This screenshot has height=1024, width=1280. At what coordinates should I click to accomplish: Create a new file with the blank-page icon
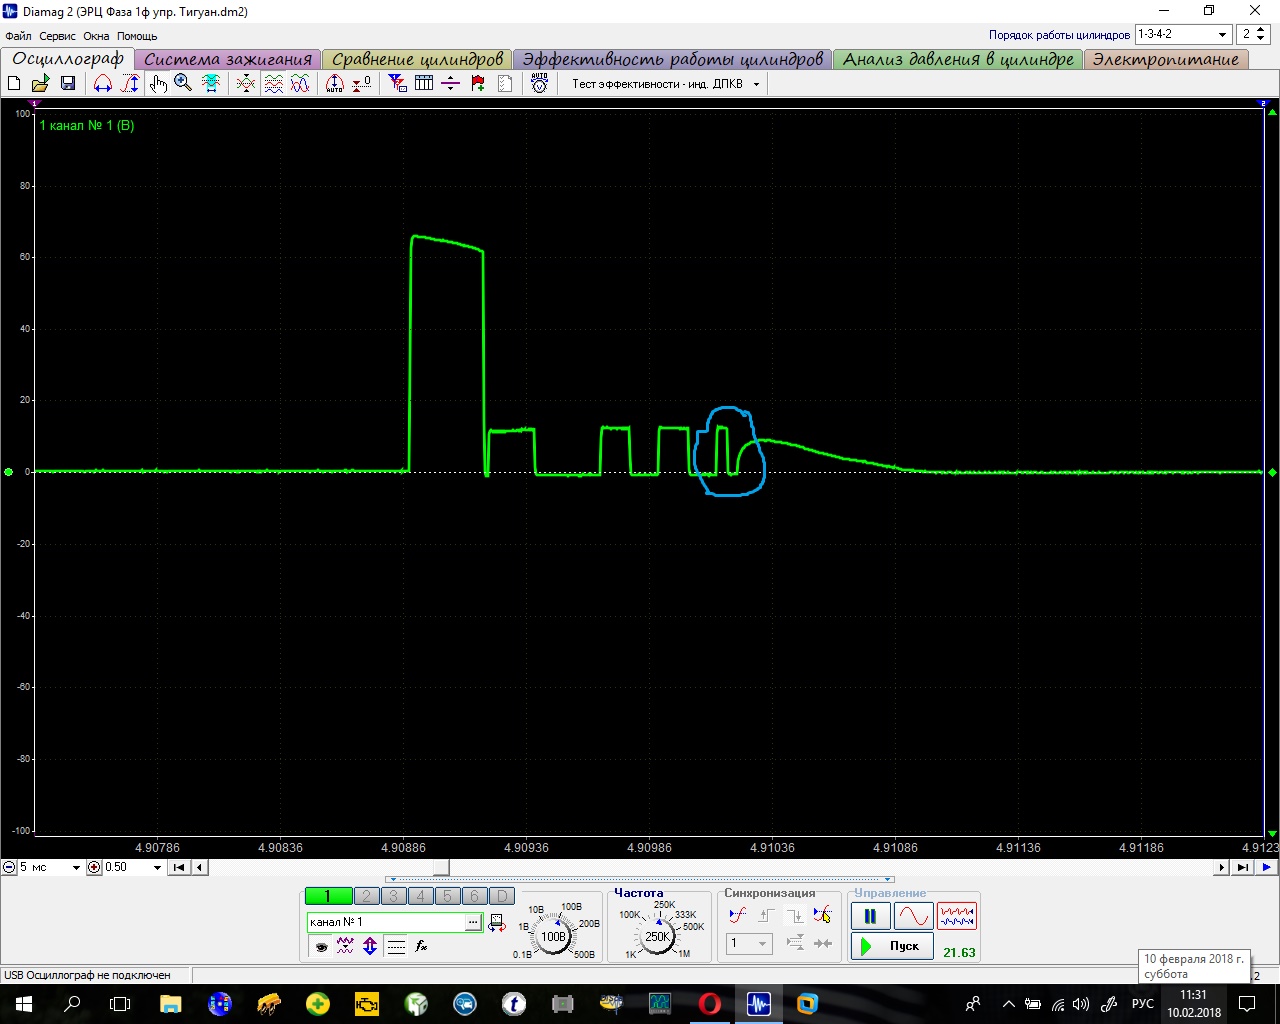point(14,84)
